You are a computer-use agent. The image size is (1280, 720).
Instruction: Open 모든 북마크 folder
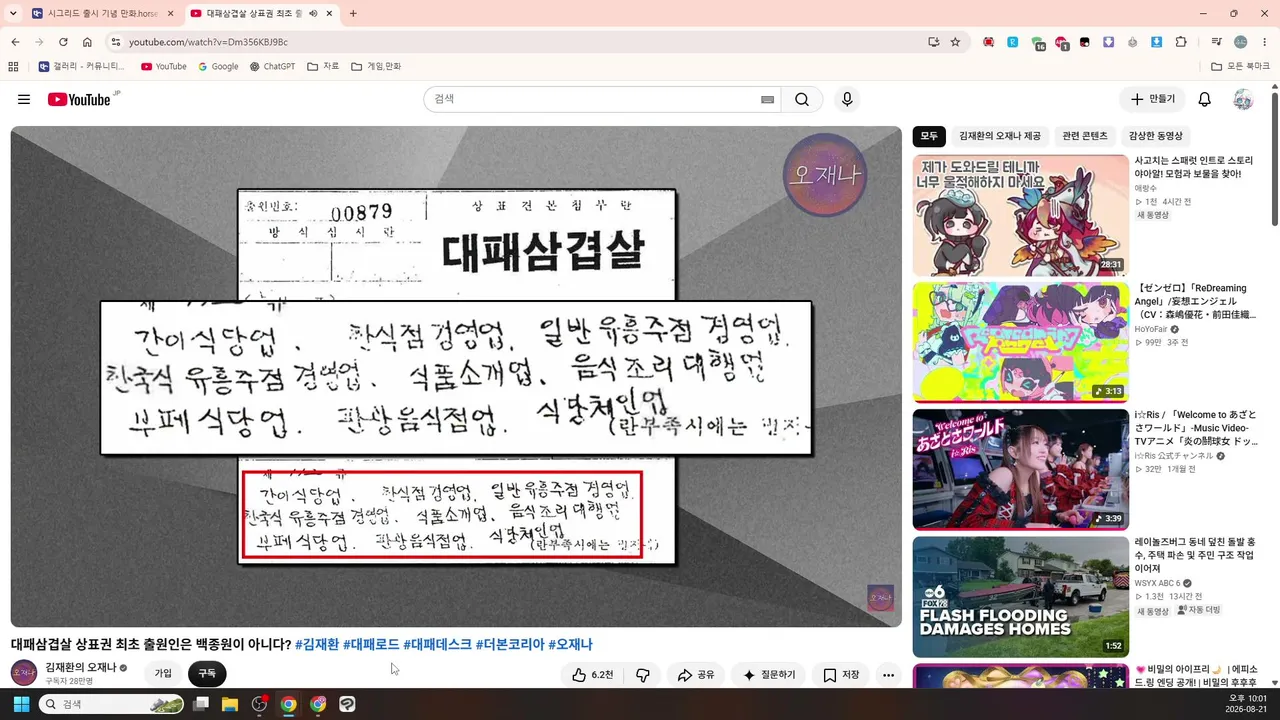coord(1240,66)
